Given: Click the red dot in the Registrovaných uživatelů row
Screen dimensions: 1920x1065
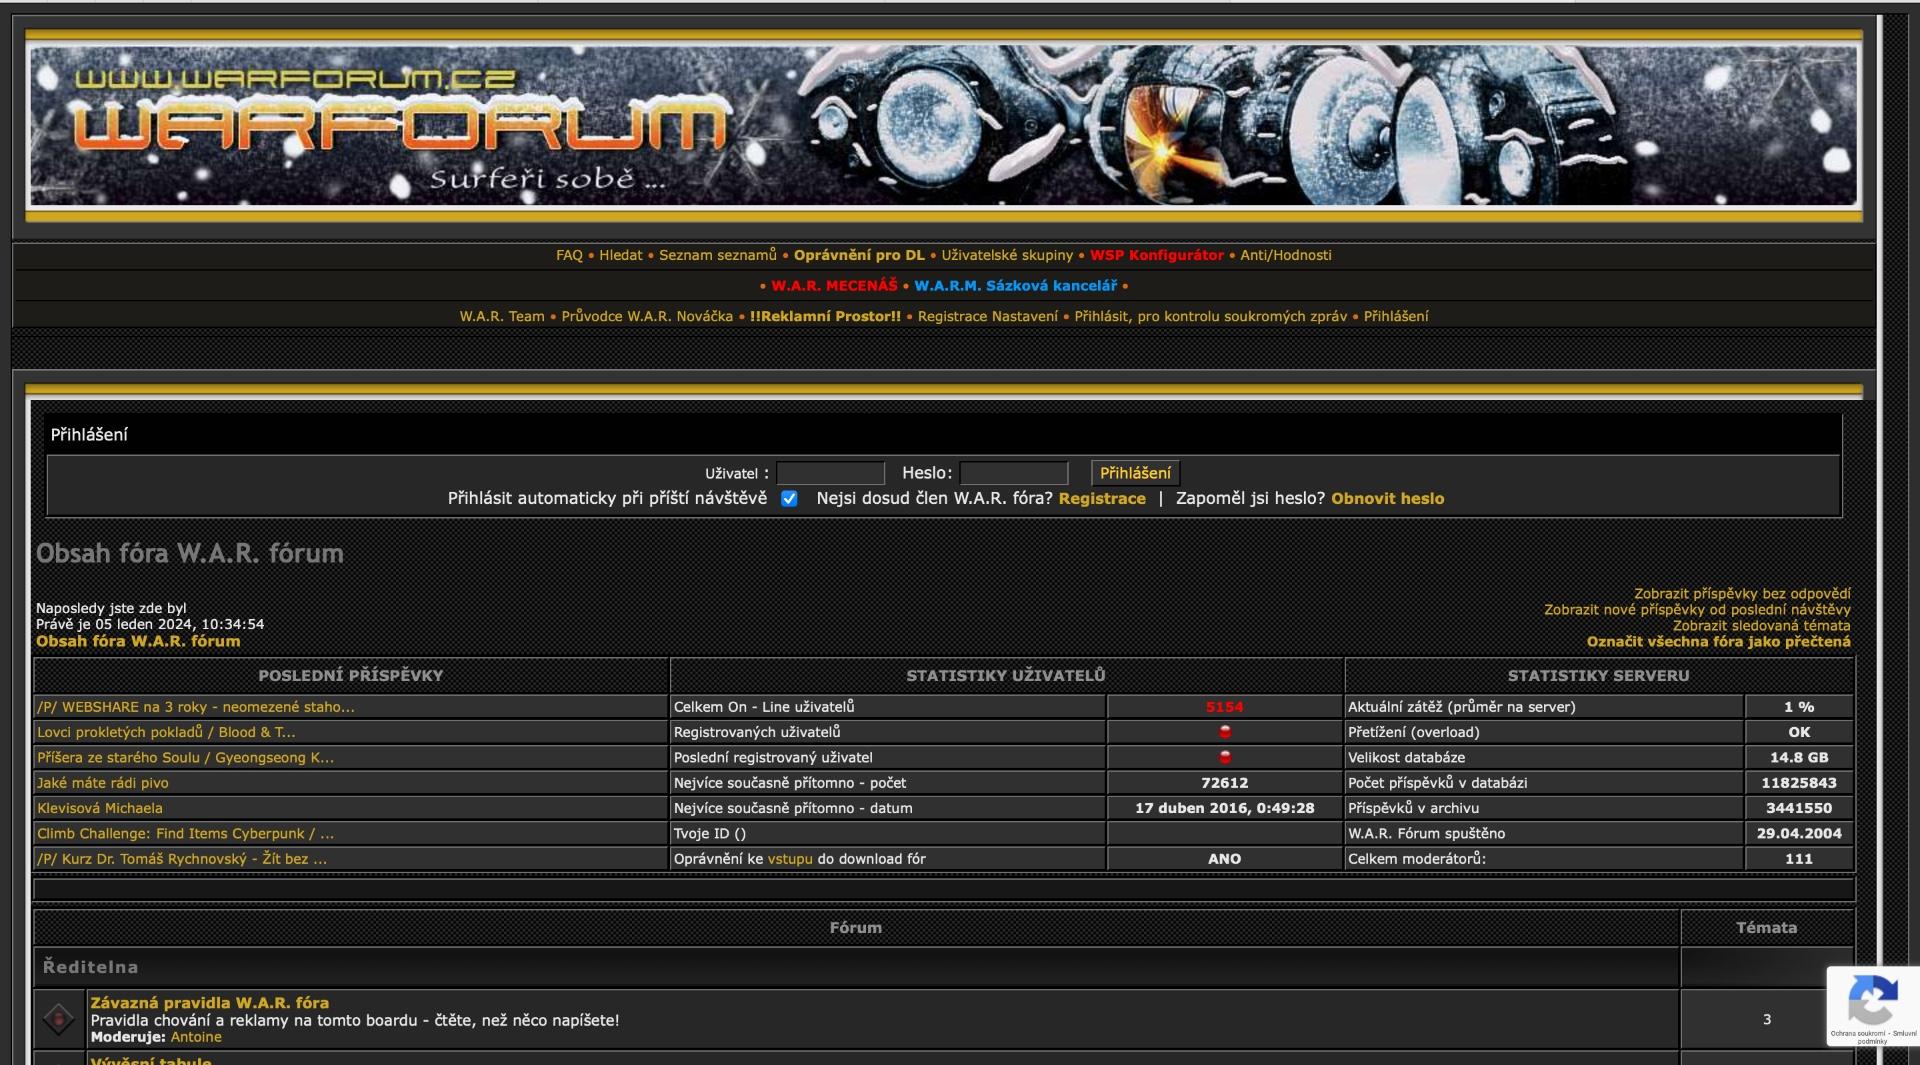Looking at the screenshot, I should coord(1224,732).
